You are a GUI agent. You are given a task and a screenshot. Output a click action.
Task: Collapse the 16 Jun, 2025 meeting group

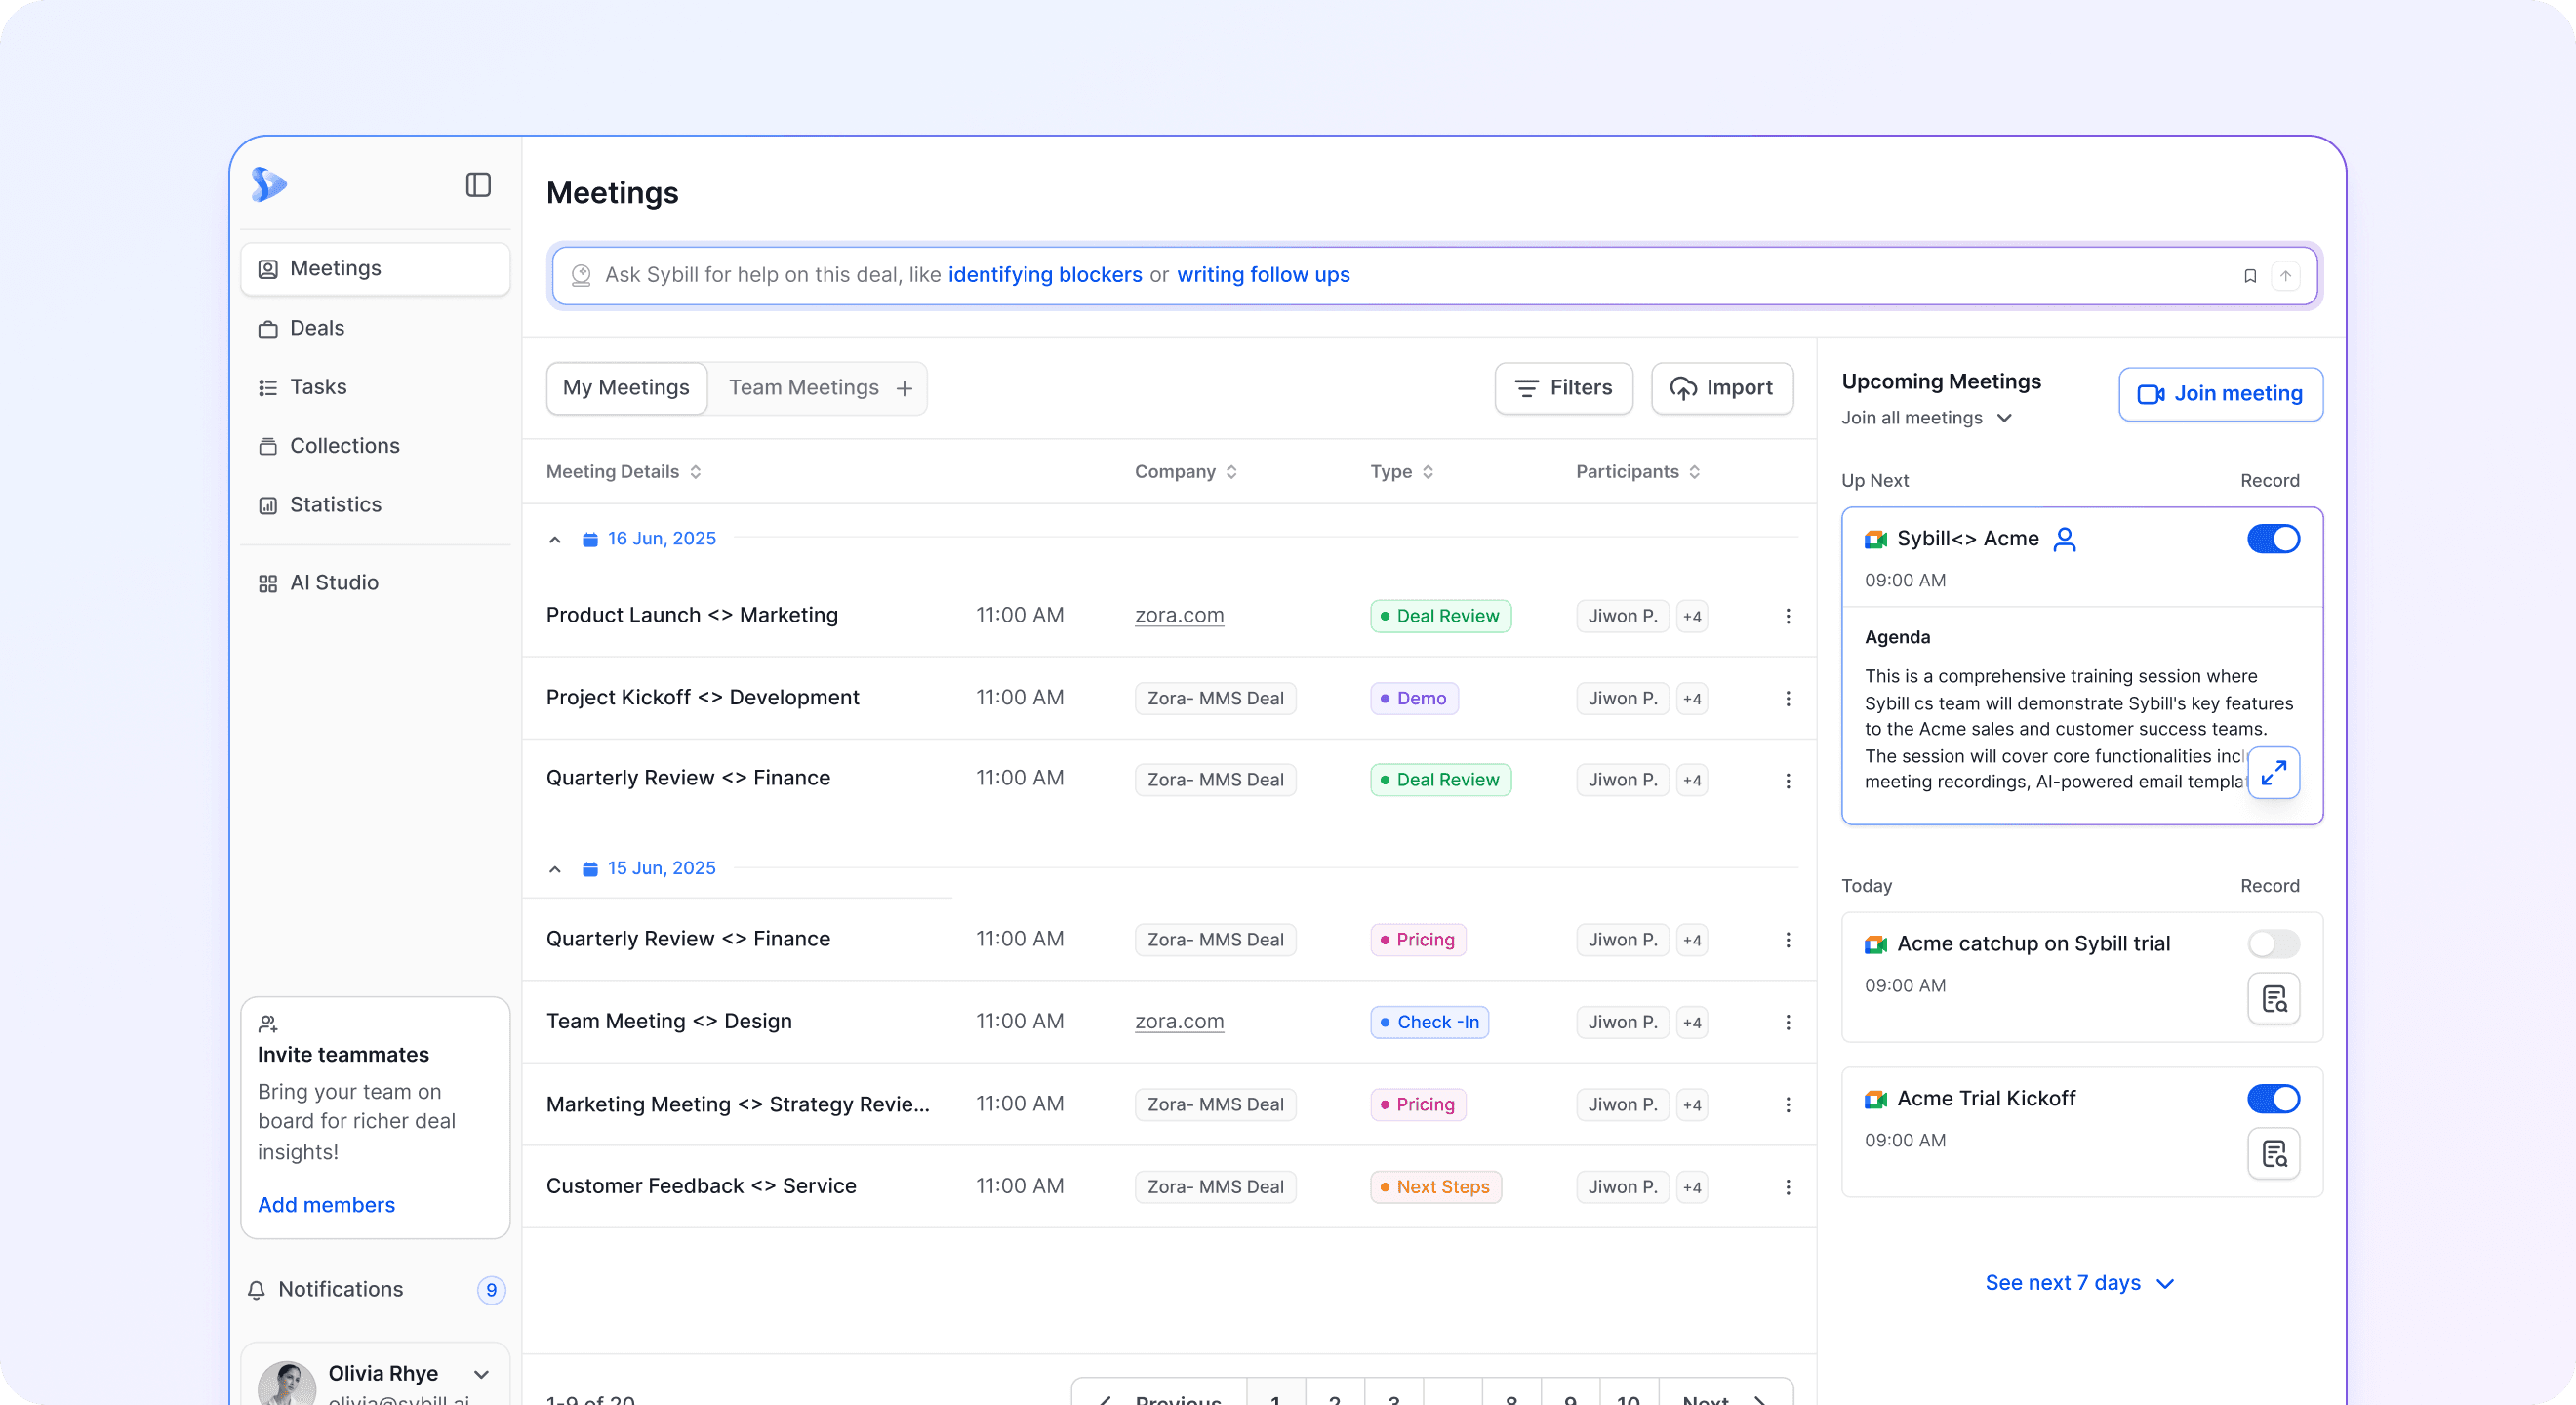(x=555, y=540)
